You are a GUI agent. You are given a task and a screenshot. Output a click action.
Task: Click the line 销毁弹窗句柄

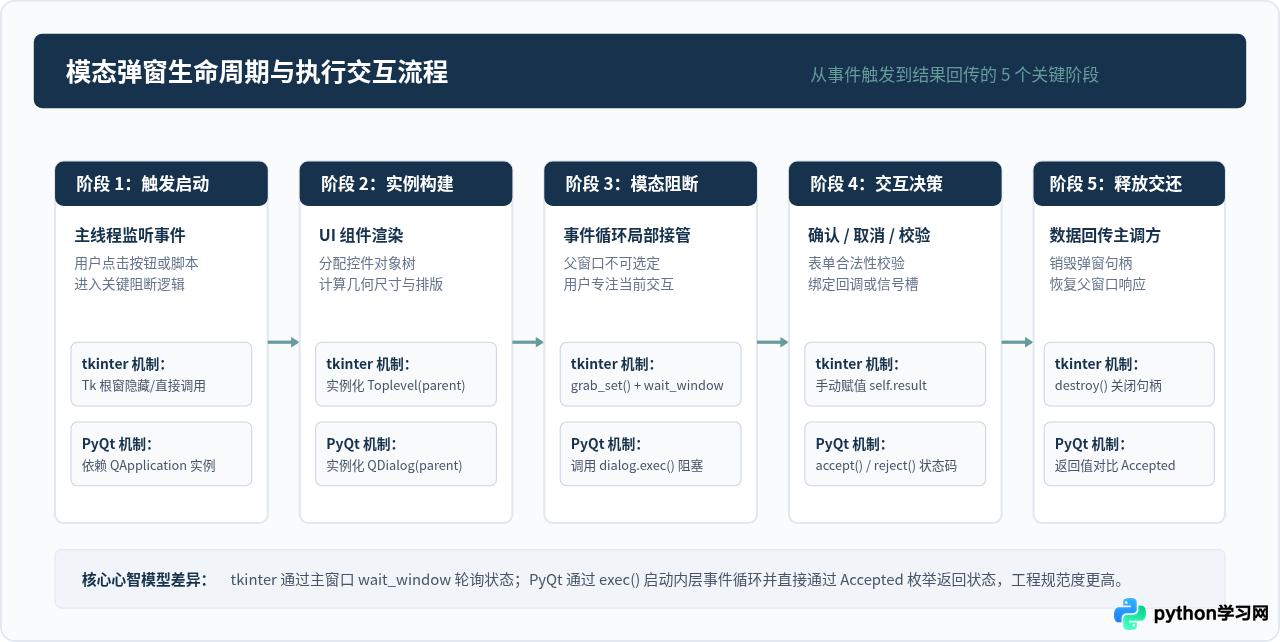pyautogui.click(x=1091, y=264)
